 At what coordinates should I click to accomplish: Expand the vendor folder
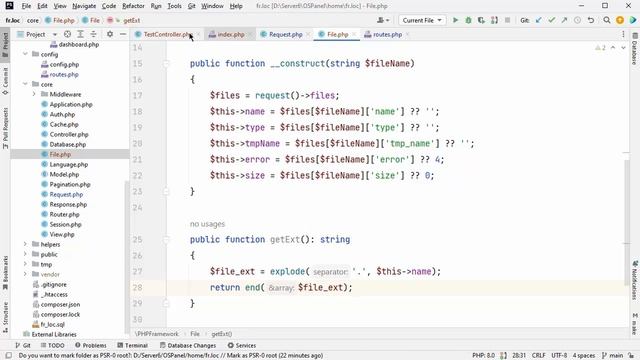click(25, 274)
